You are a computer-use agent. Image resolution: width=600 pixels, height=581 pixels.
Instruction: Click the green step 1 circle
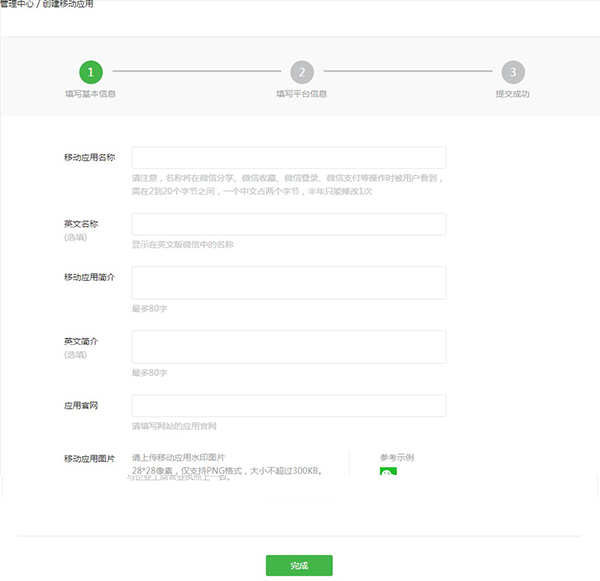pyautogui.click(x=91, y=72)
